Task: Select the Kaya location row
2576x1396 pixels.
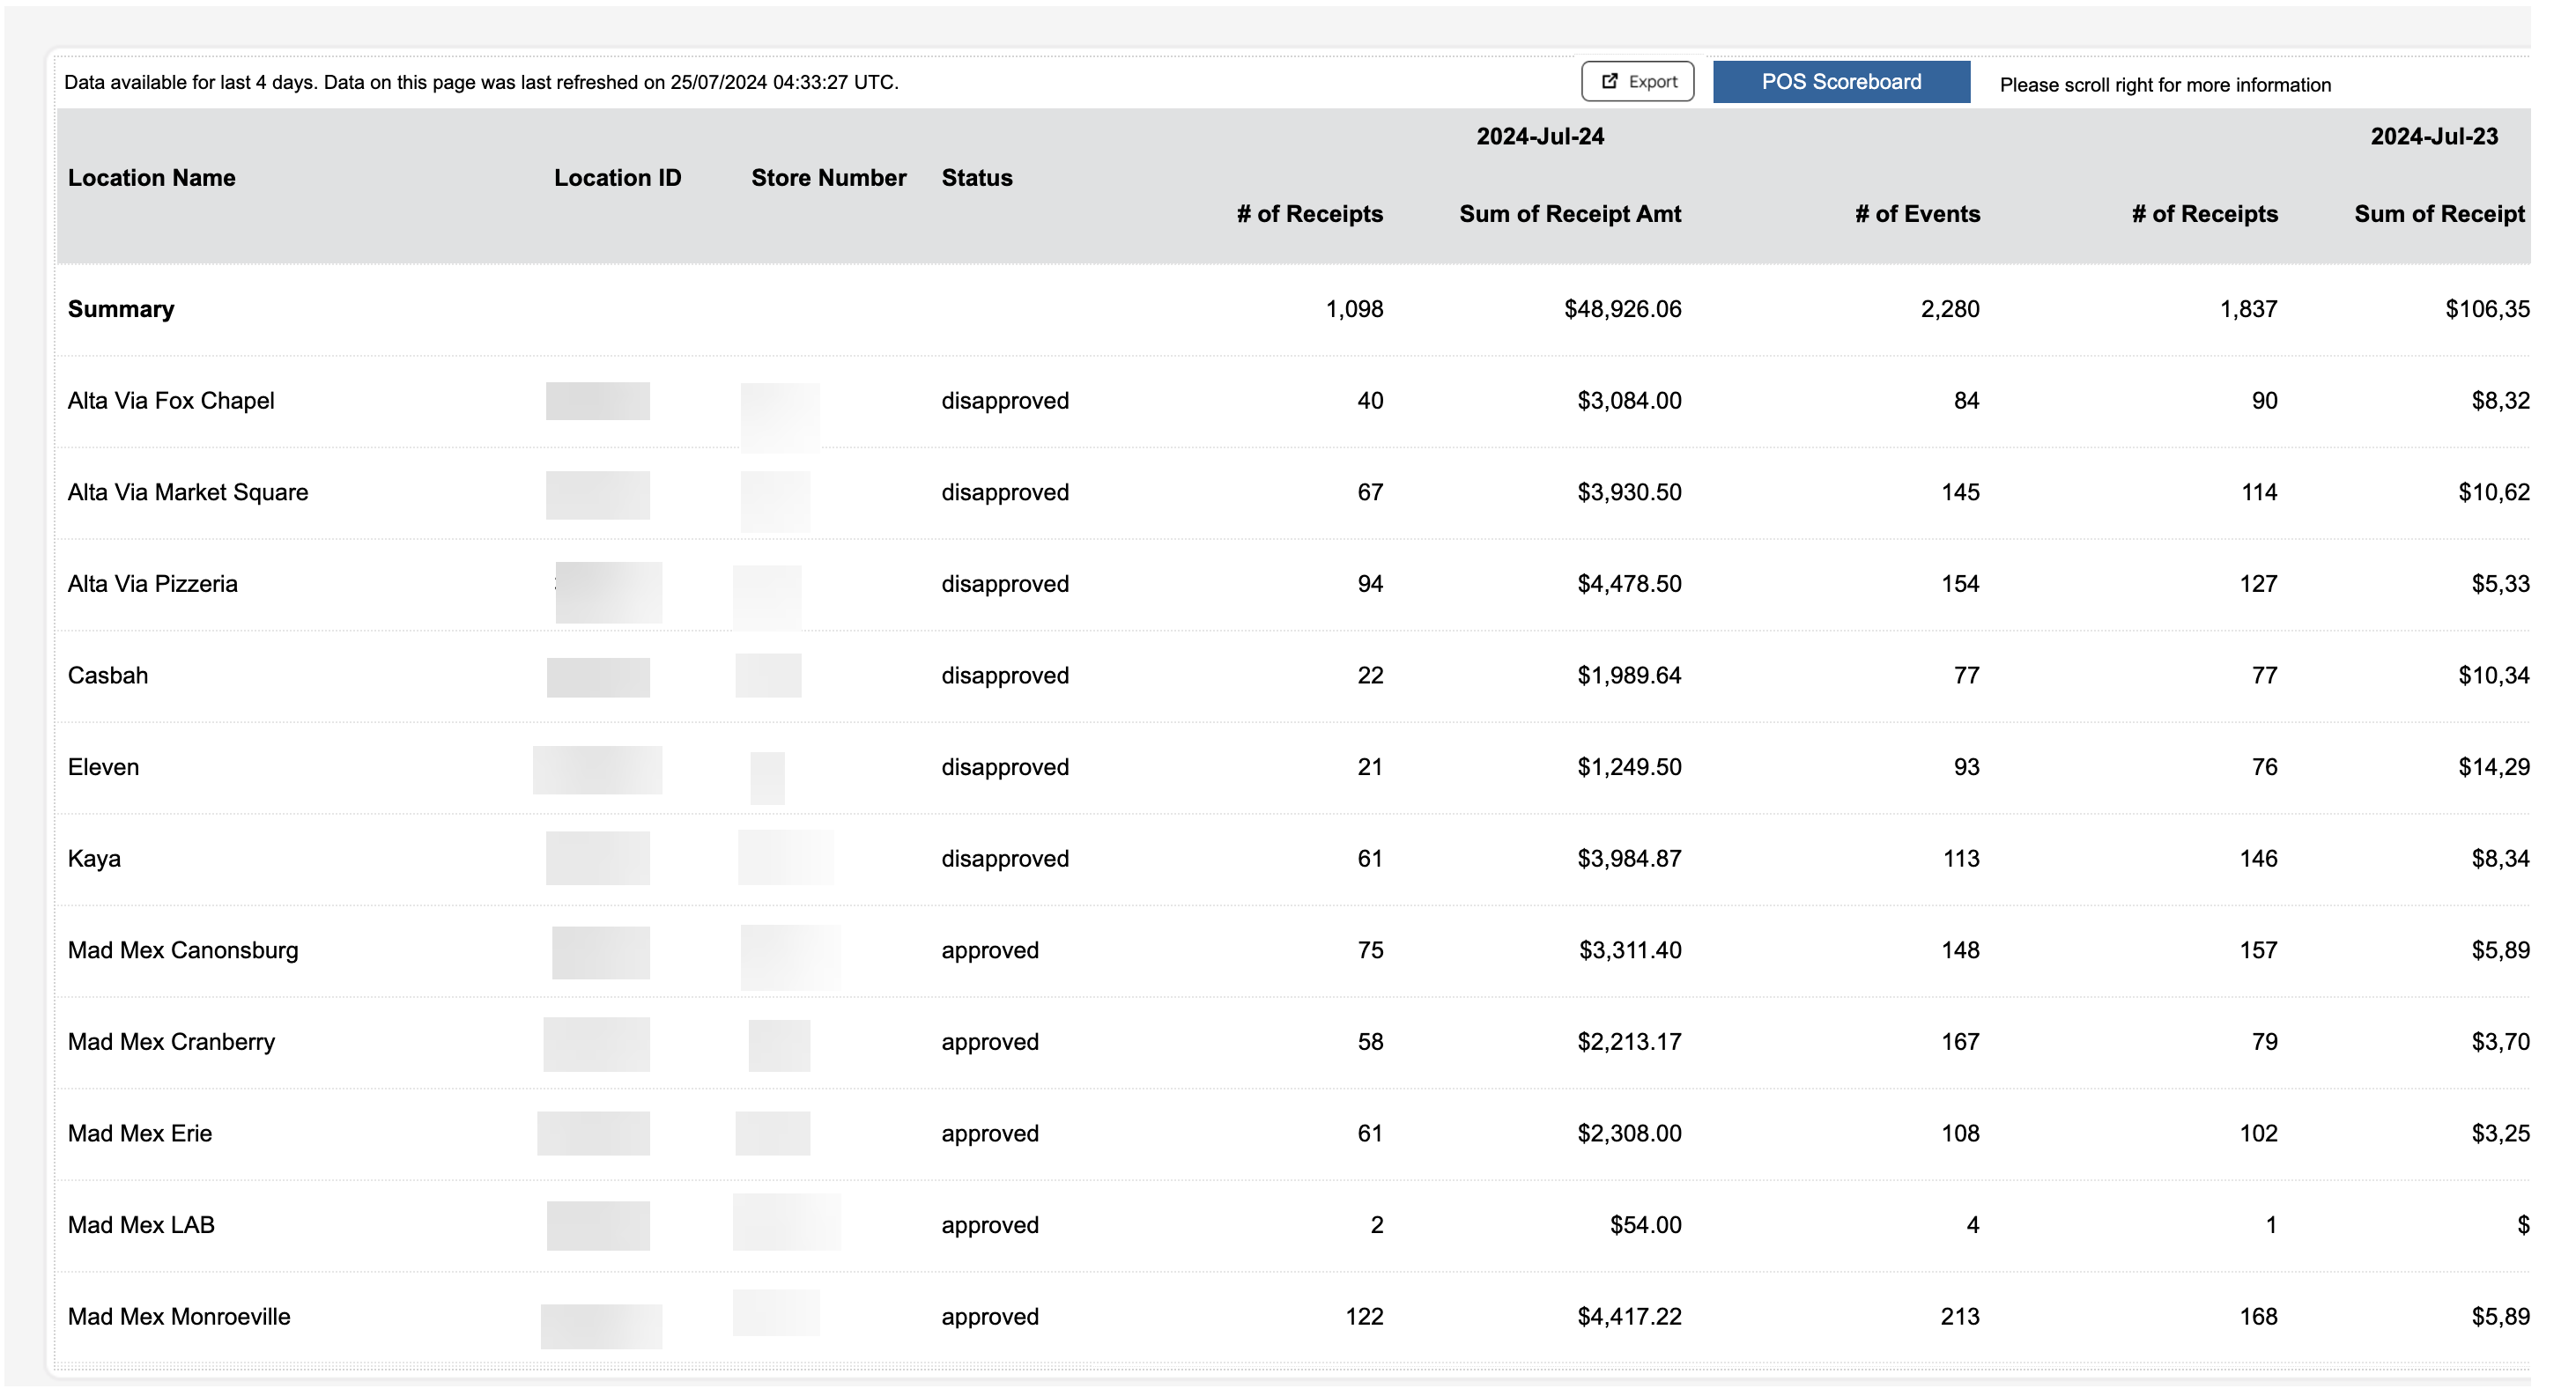Action: 94,859
